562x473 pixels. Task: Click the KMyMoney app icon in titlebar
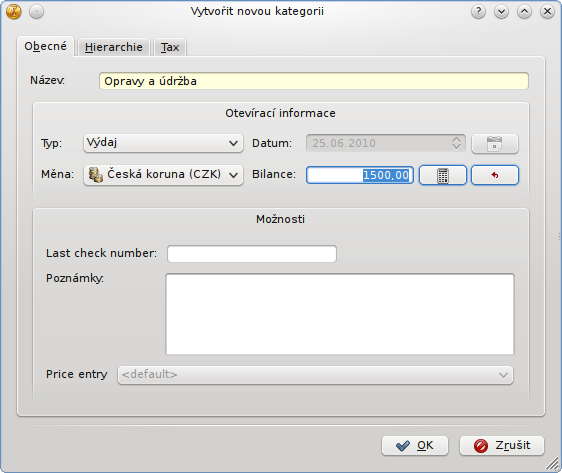pyautogui.click(x=14, y=12)
